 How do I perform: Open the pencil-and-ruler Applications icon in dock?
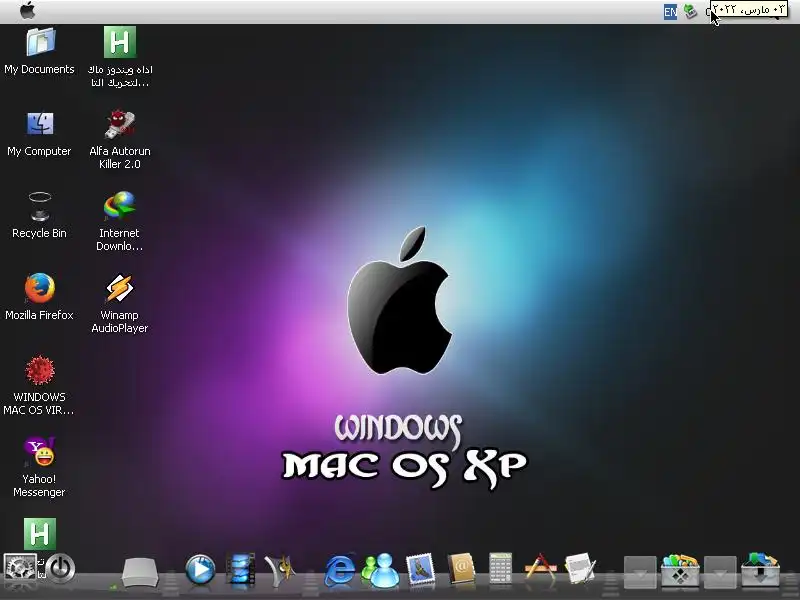(541, 568)
